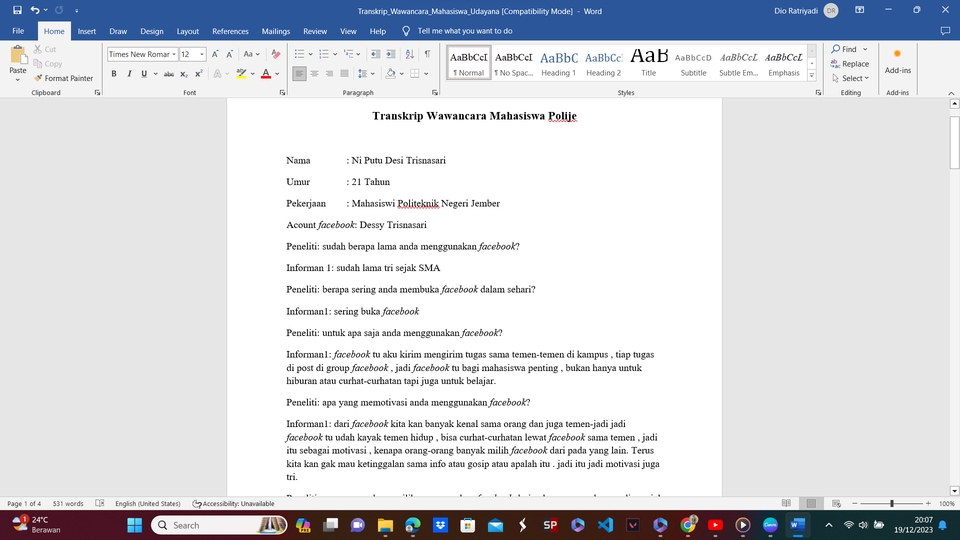The width and height of the screenshot is (960, 540).
Task: Click the Find button
Action: coord(844,49)
